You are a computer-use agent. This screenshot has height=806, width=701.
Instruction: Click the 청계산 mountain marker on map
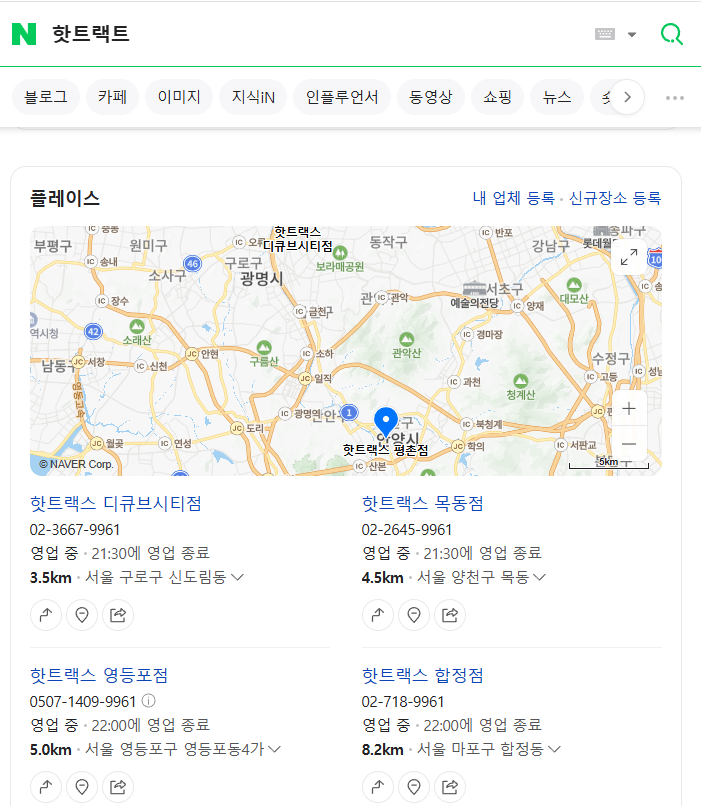[521, 381]
